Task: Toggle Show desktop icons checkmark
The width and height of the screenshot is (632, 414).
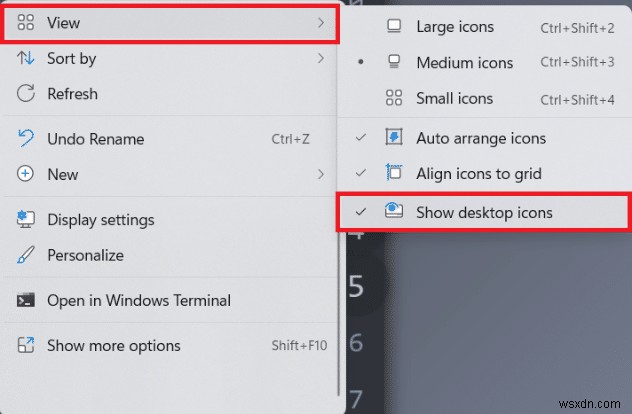Action: (361, 212)
